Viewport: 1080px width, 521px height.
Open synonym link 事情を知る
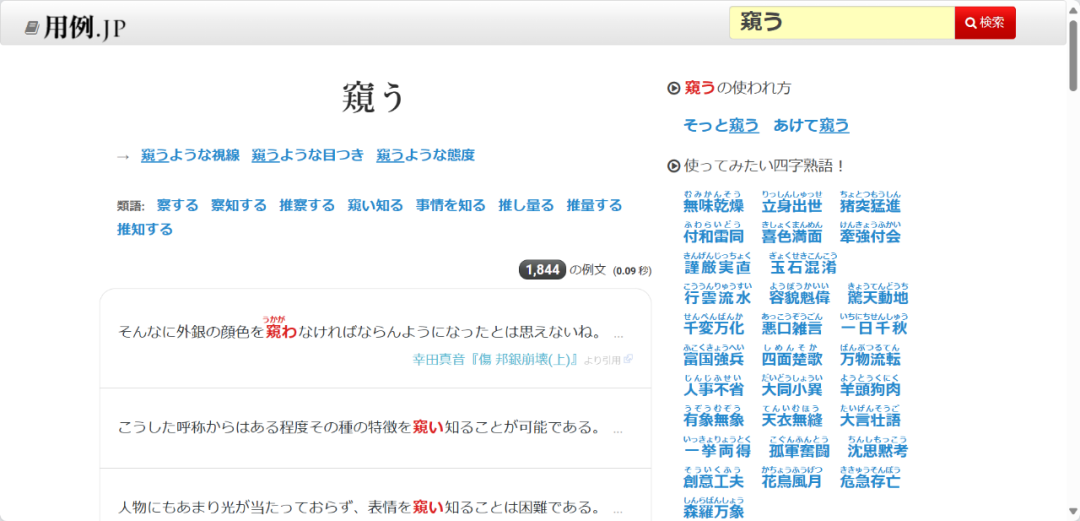(450, 205)
